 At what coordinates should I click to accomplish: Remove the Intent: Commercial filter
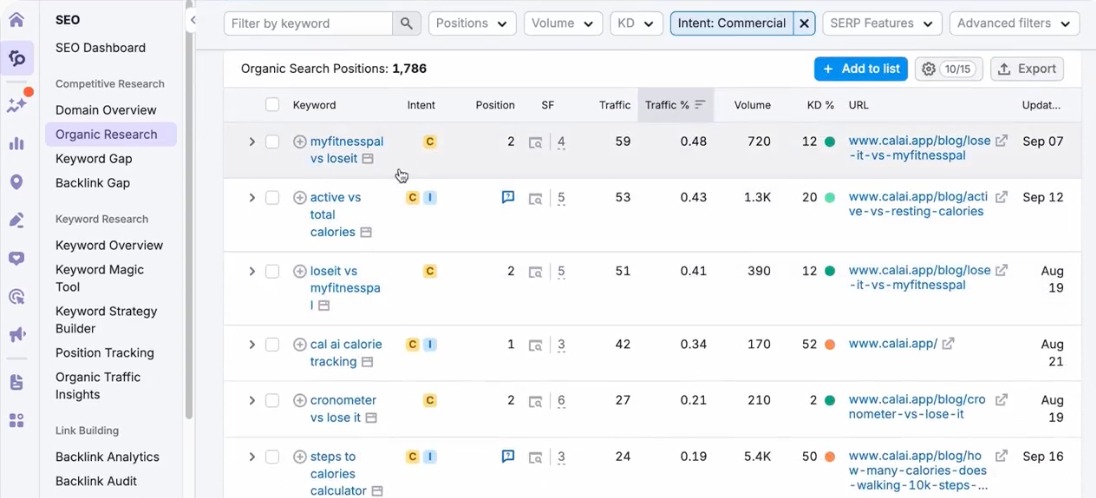pyautogui.click(x=804, y=23)
